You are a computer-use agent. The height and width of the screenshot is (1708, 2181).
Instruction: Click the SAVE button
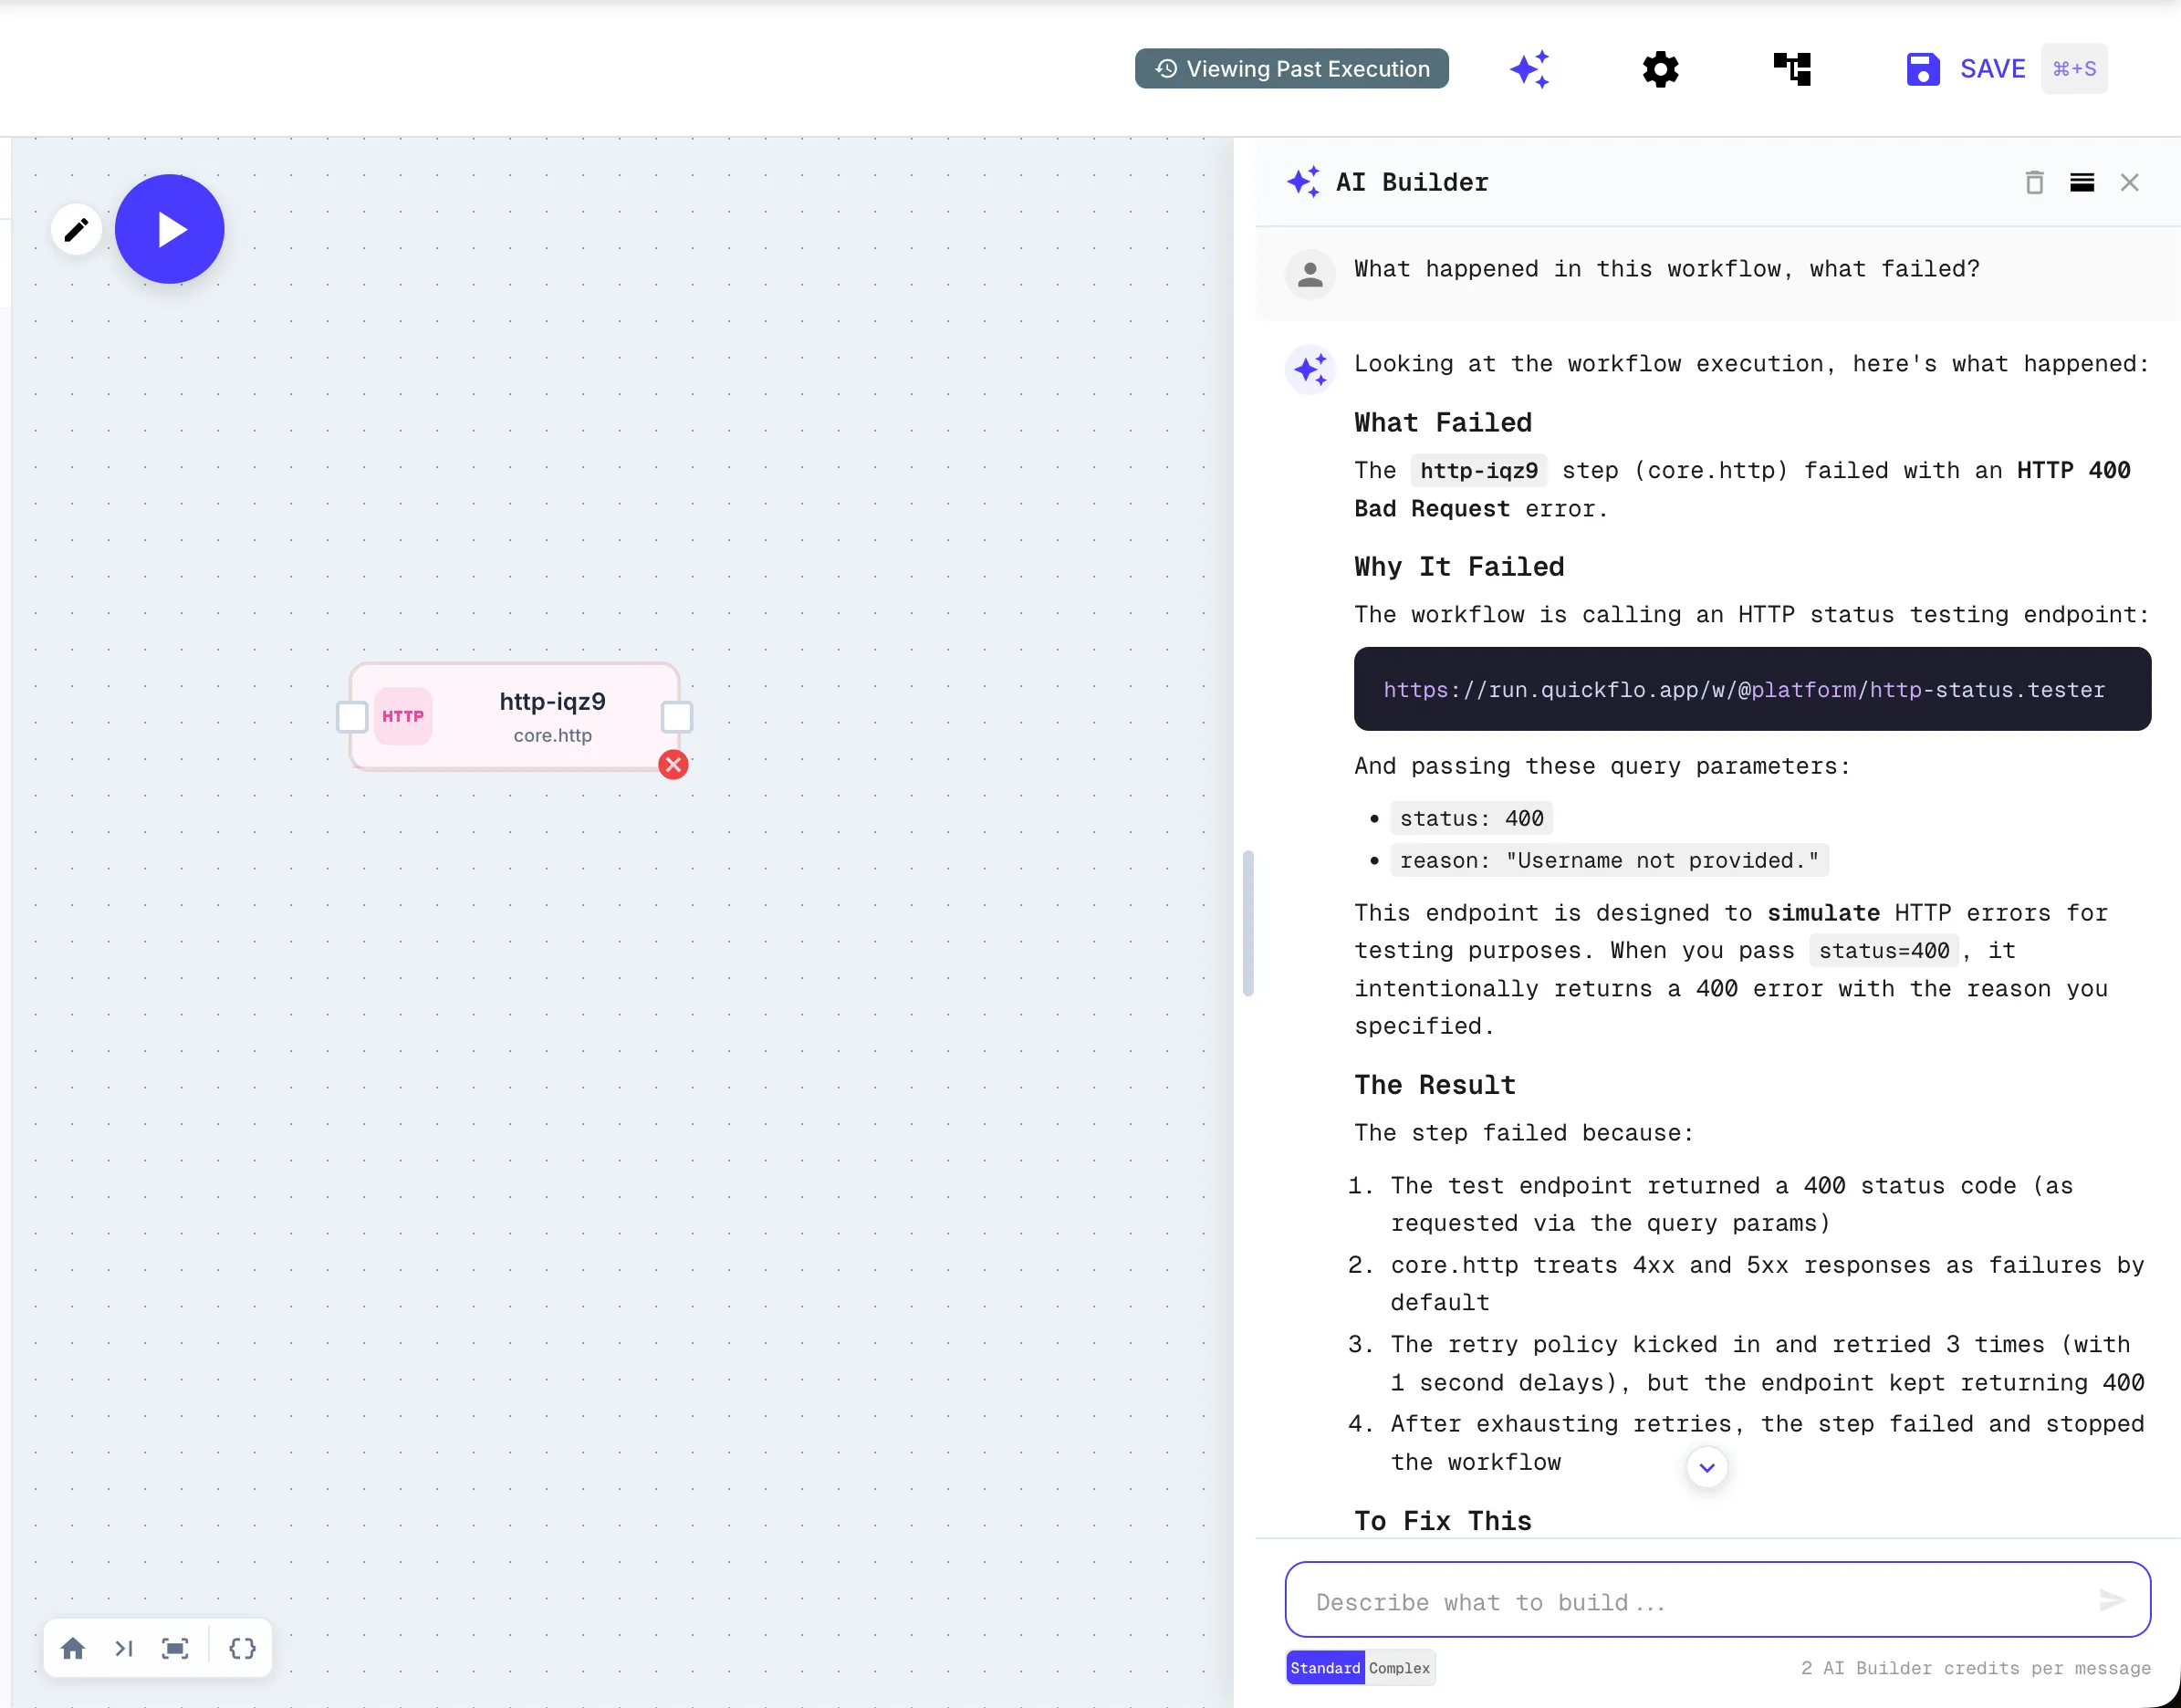[x=1966, y=69]
